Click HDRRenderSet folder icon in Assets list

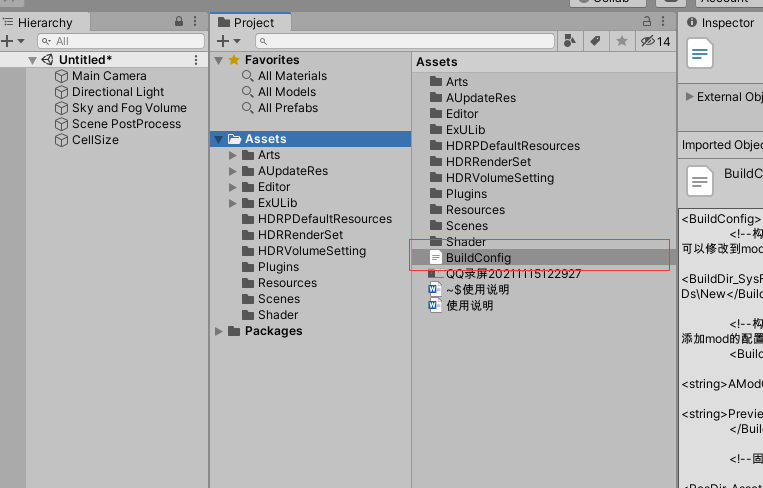(x=436, y=162)
